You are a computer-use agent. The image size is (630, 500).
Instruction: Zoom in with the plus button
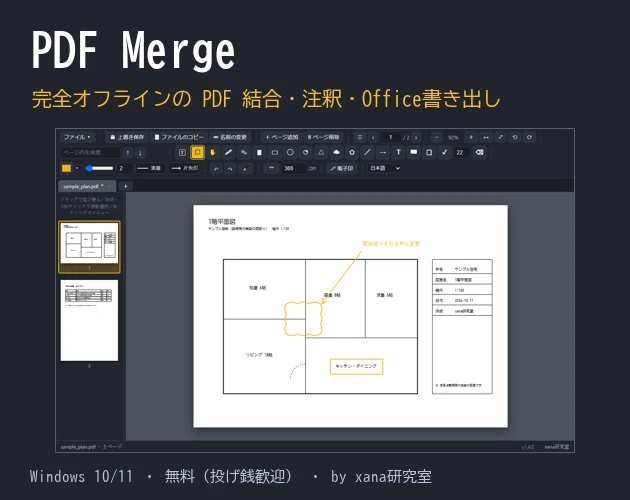[471, 137]
